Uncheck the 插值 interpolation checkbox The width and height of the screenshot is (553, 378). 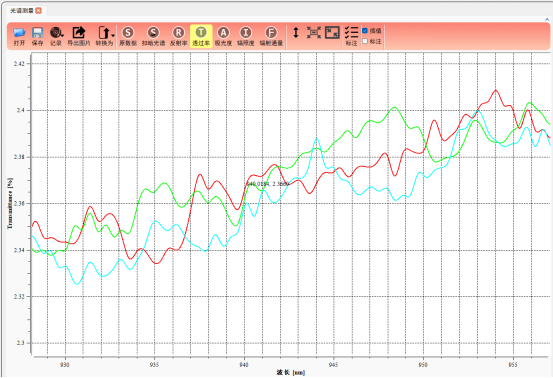tap(365, 31)
